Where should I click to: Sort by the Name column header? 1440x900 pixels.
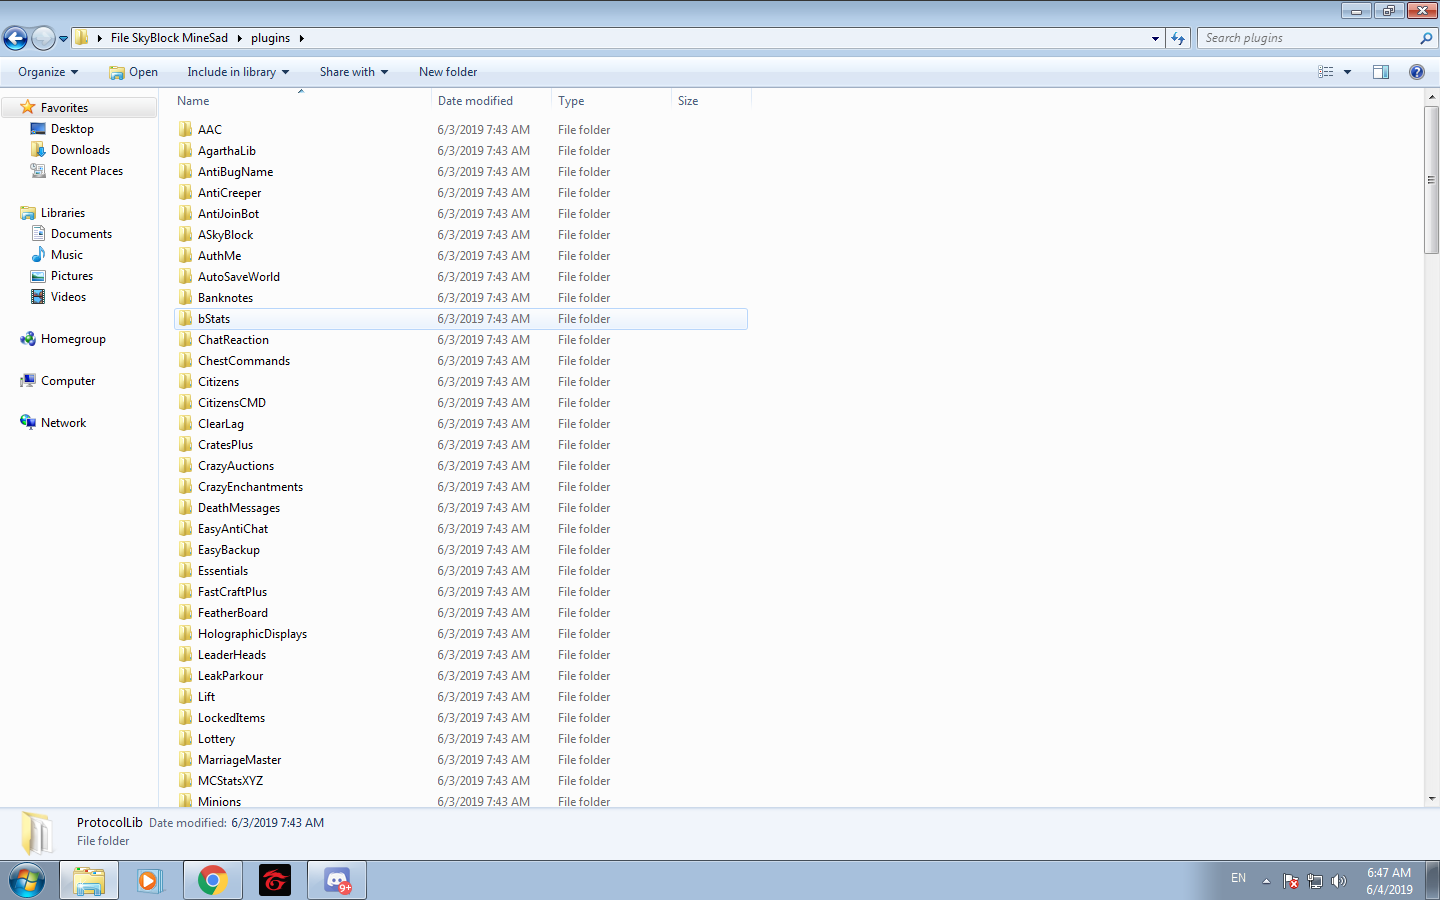click(301, 101)
